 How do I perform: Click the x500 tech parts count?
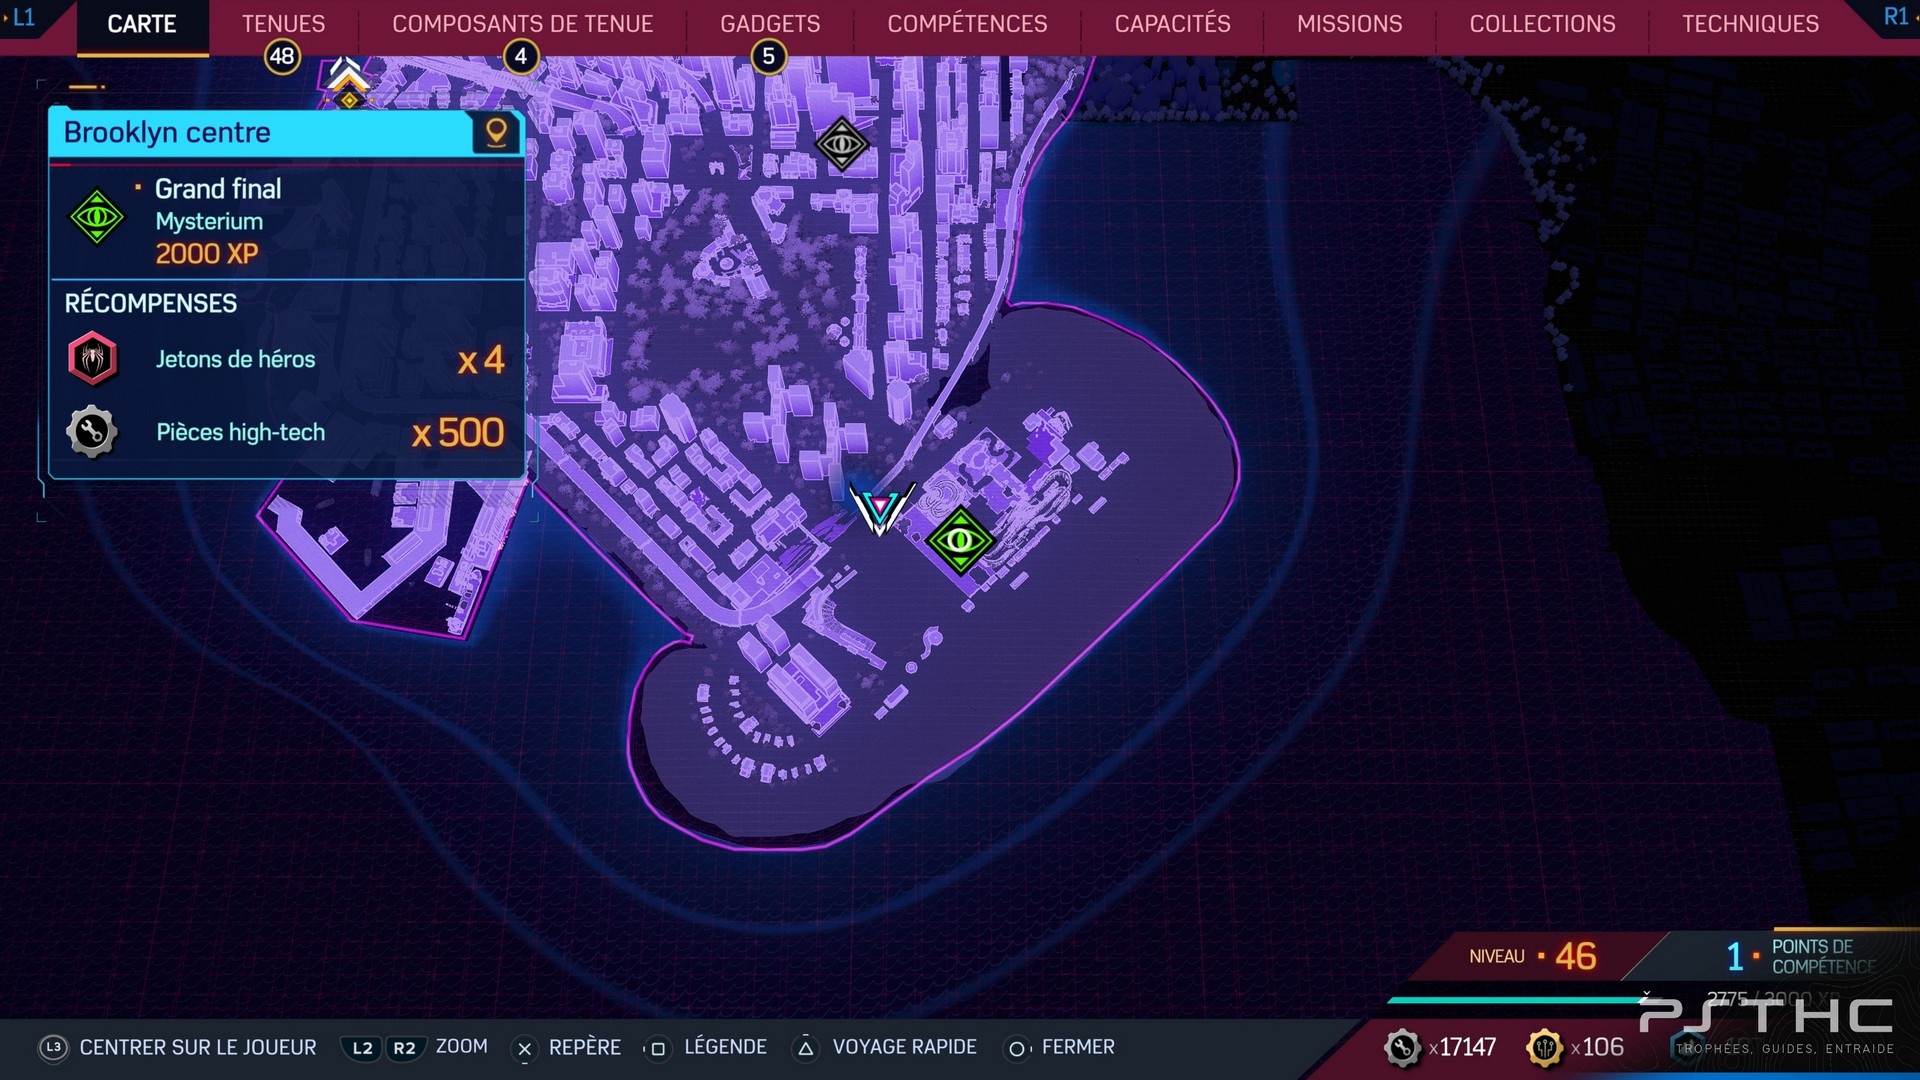point(458,433)
